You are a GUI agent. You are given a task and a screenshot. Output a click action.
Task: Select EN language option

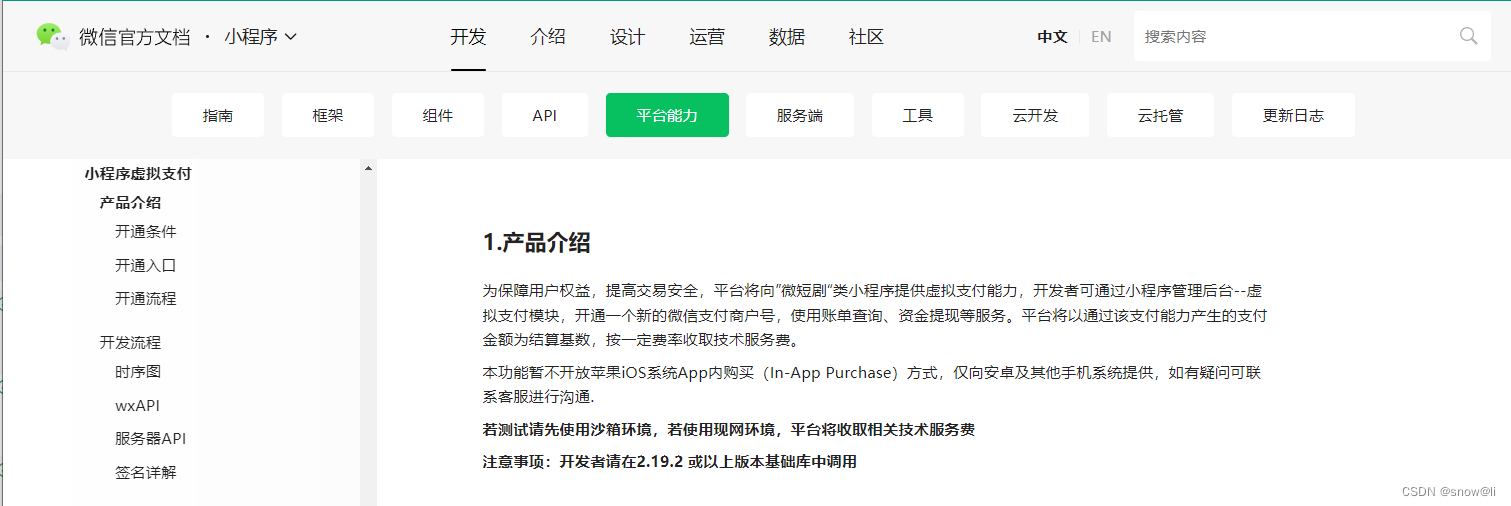click(x=1101, y=37)
